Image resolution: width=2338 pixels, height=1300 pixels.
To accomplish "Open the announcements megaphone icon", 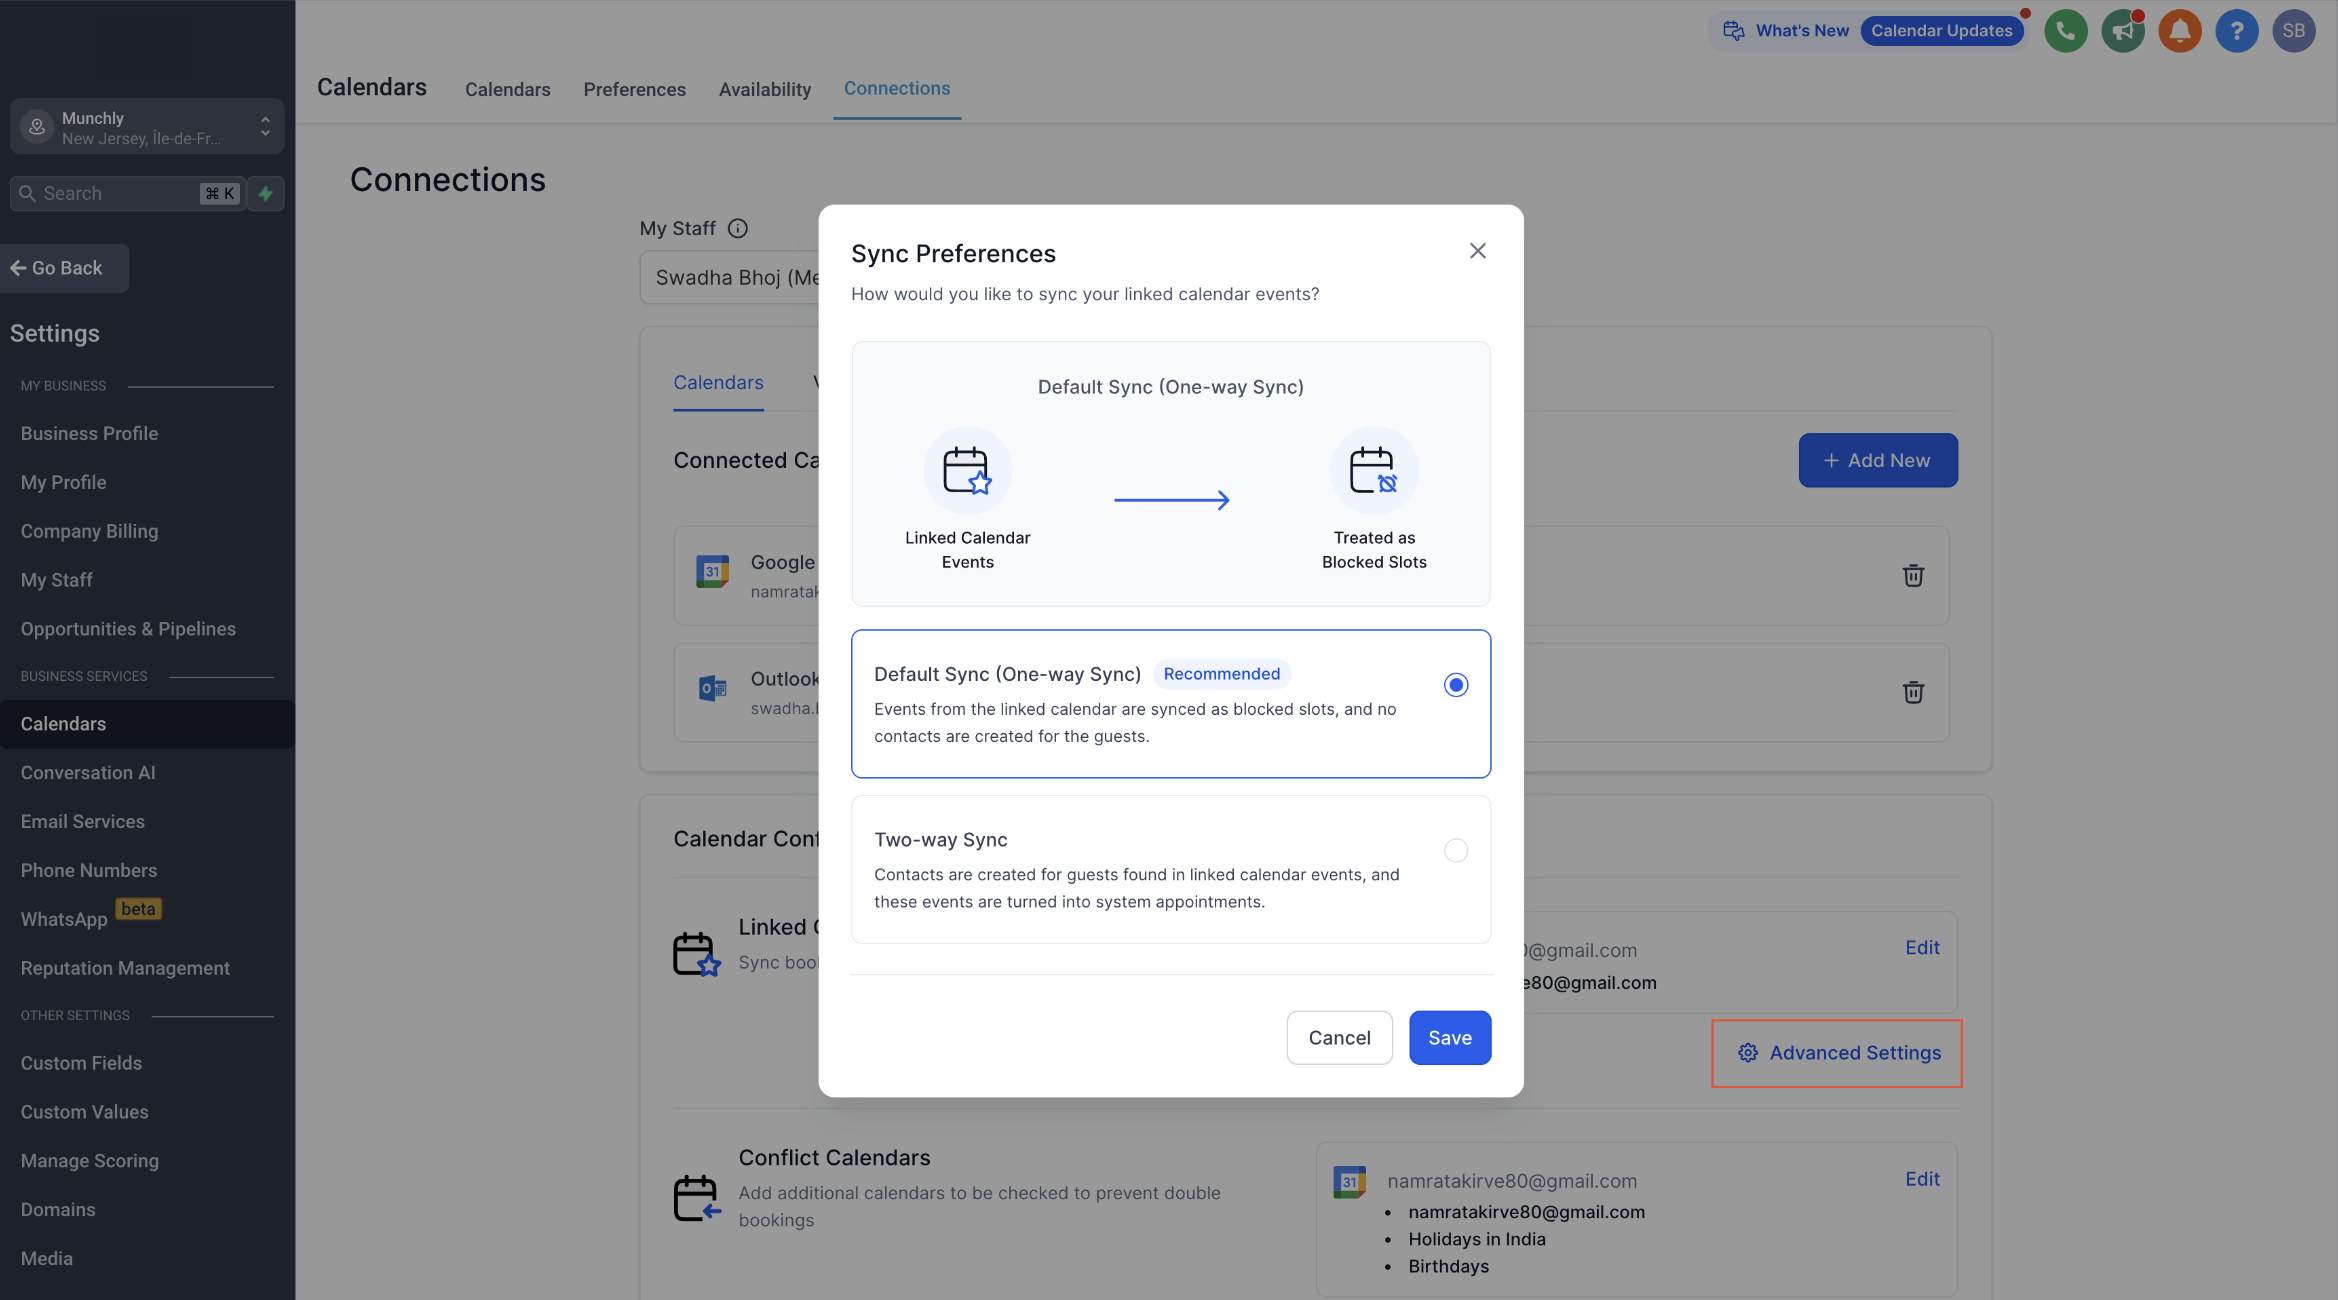I will tap(2123, 31).
